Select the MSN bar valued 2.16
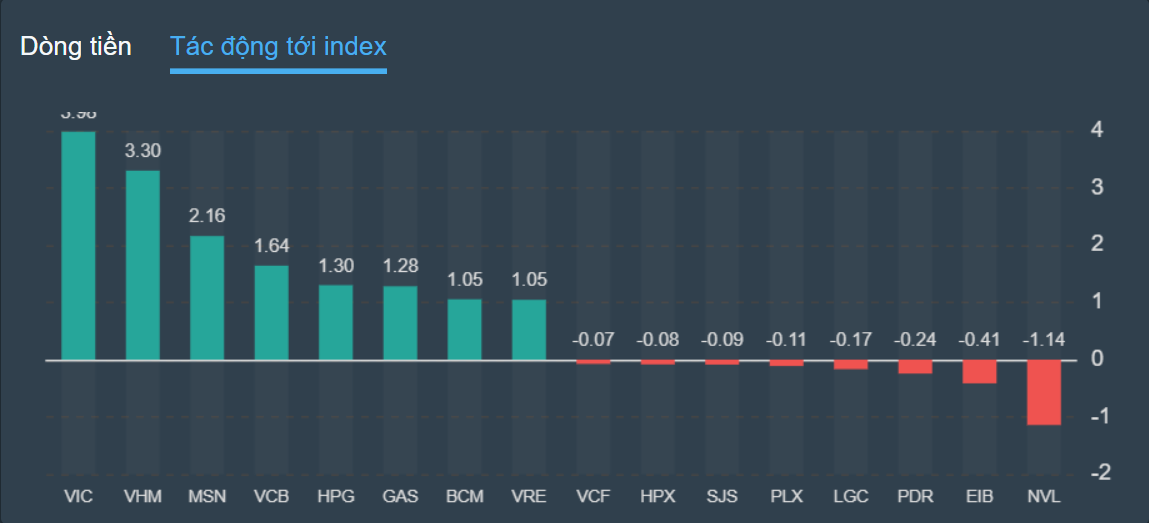Image resolution: width=1149 pixels, height=523 pixels. click(207, 298)
